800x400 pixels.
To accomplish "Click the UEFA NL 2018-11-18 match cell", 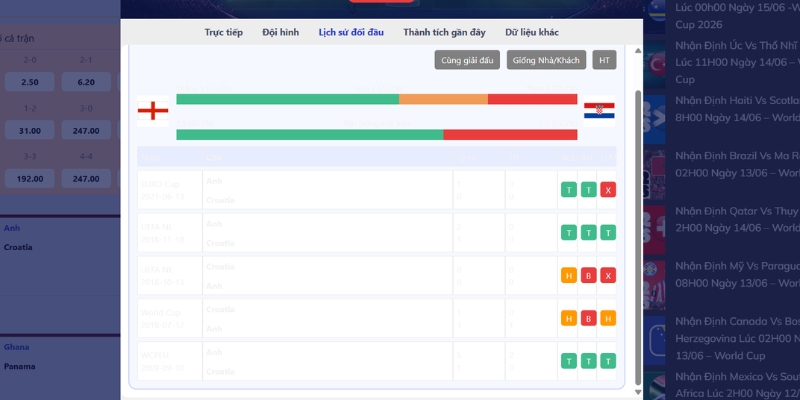I will (x=170, y=233).
